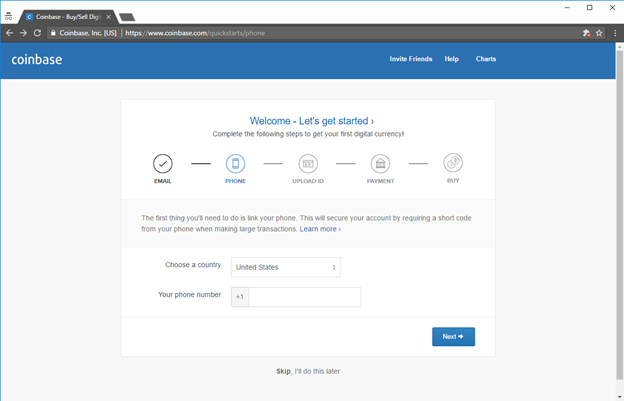The height and width of the screenshot is (401, 624).
Task: Open the Learn more link
Action: pyautogui.click(x=320, y=229)
